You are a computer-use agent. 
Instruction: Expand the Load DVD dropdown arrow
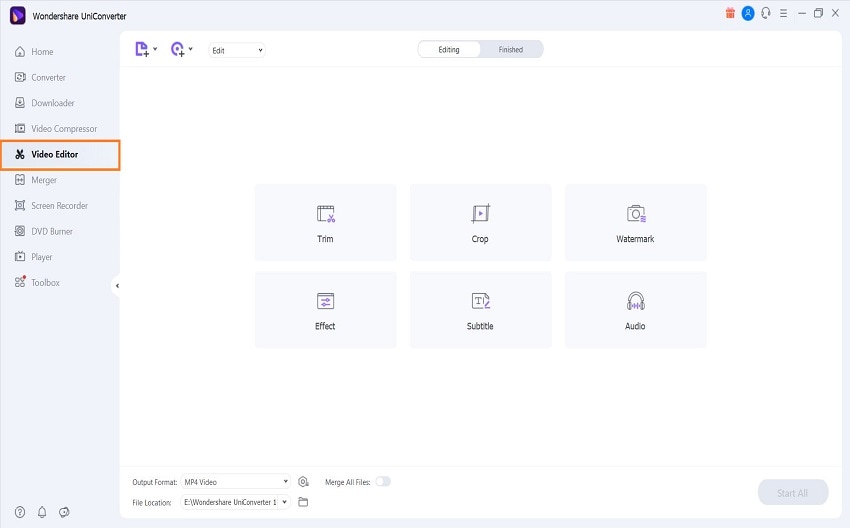pos(190,49)
